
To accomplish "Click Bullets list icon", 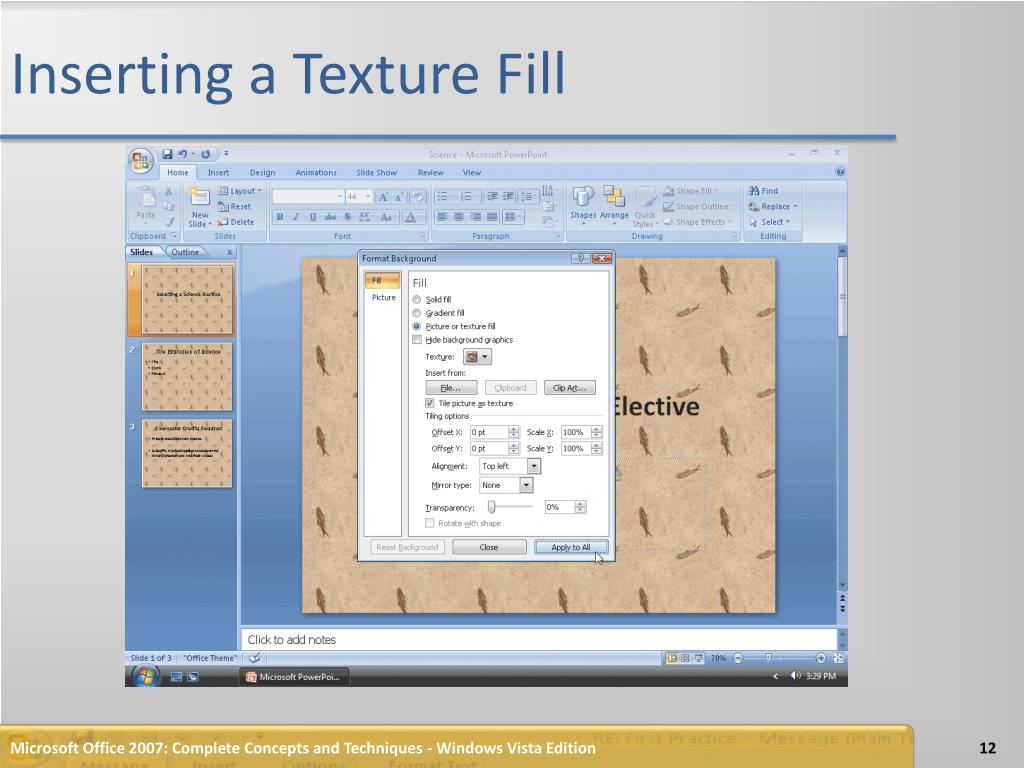I will click(x=443, y=197).
